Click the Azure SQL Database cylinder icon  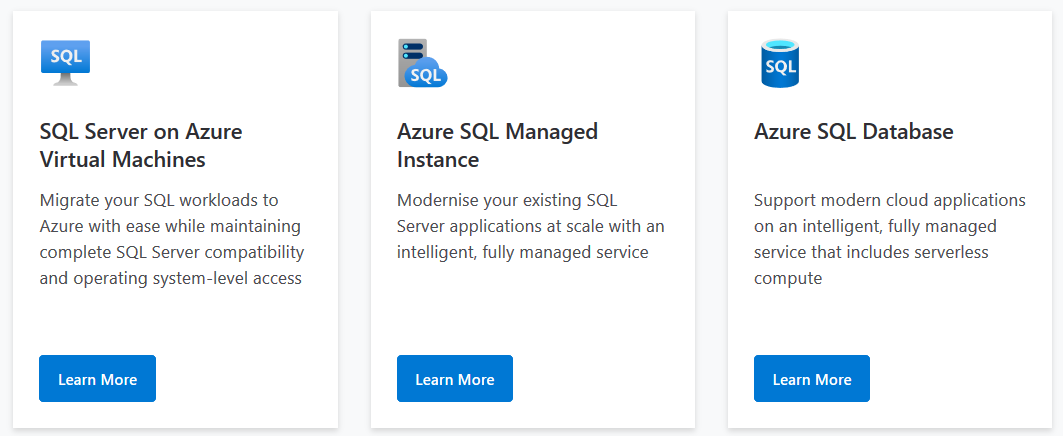click(779, 63)
